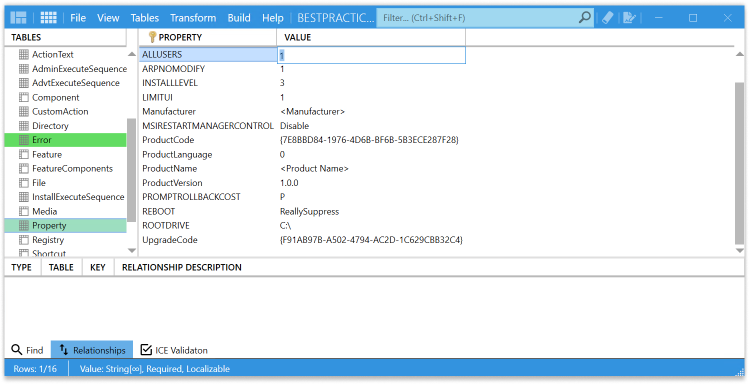Switch to the Find tab
This screenshot has height=384, width=749.
[x=27, y=350]
